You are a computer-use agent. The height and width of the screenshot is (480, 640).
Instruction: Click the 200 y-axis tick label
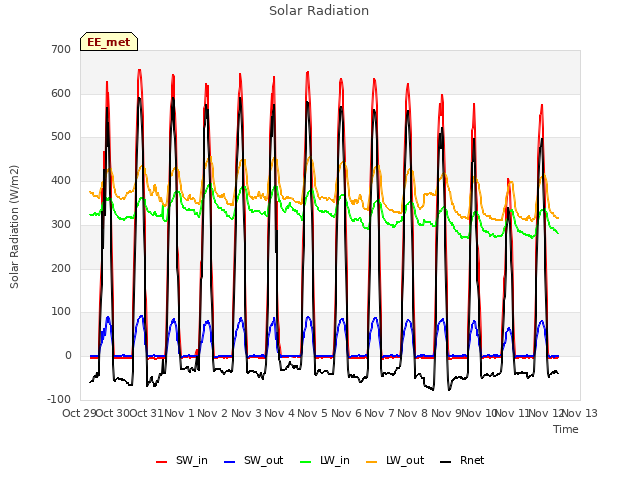tap(61, 268)
